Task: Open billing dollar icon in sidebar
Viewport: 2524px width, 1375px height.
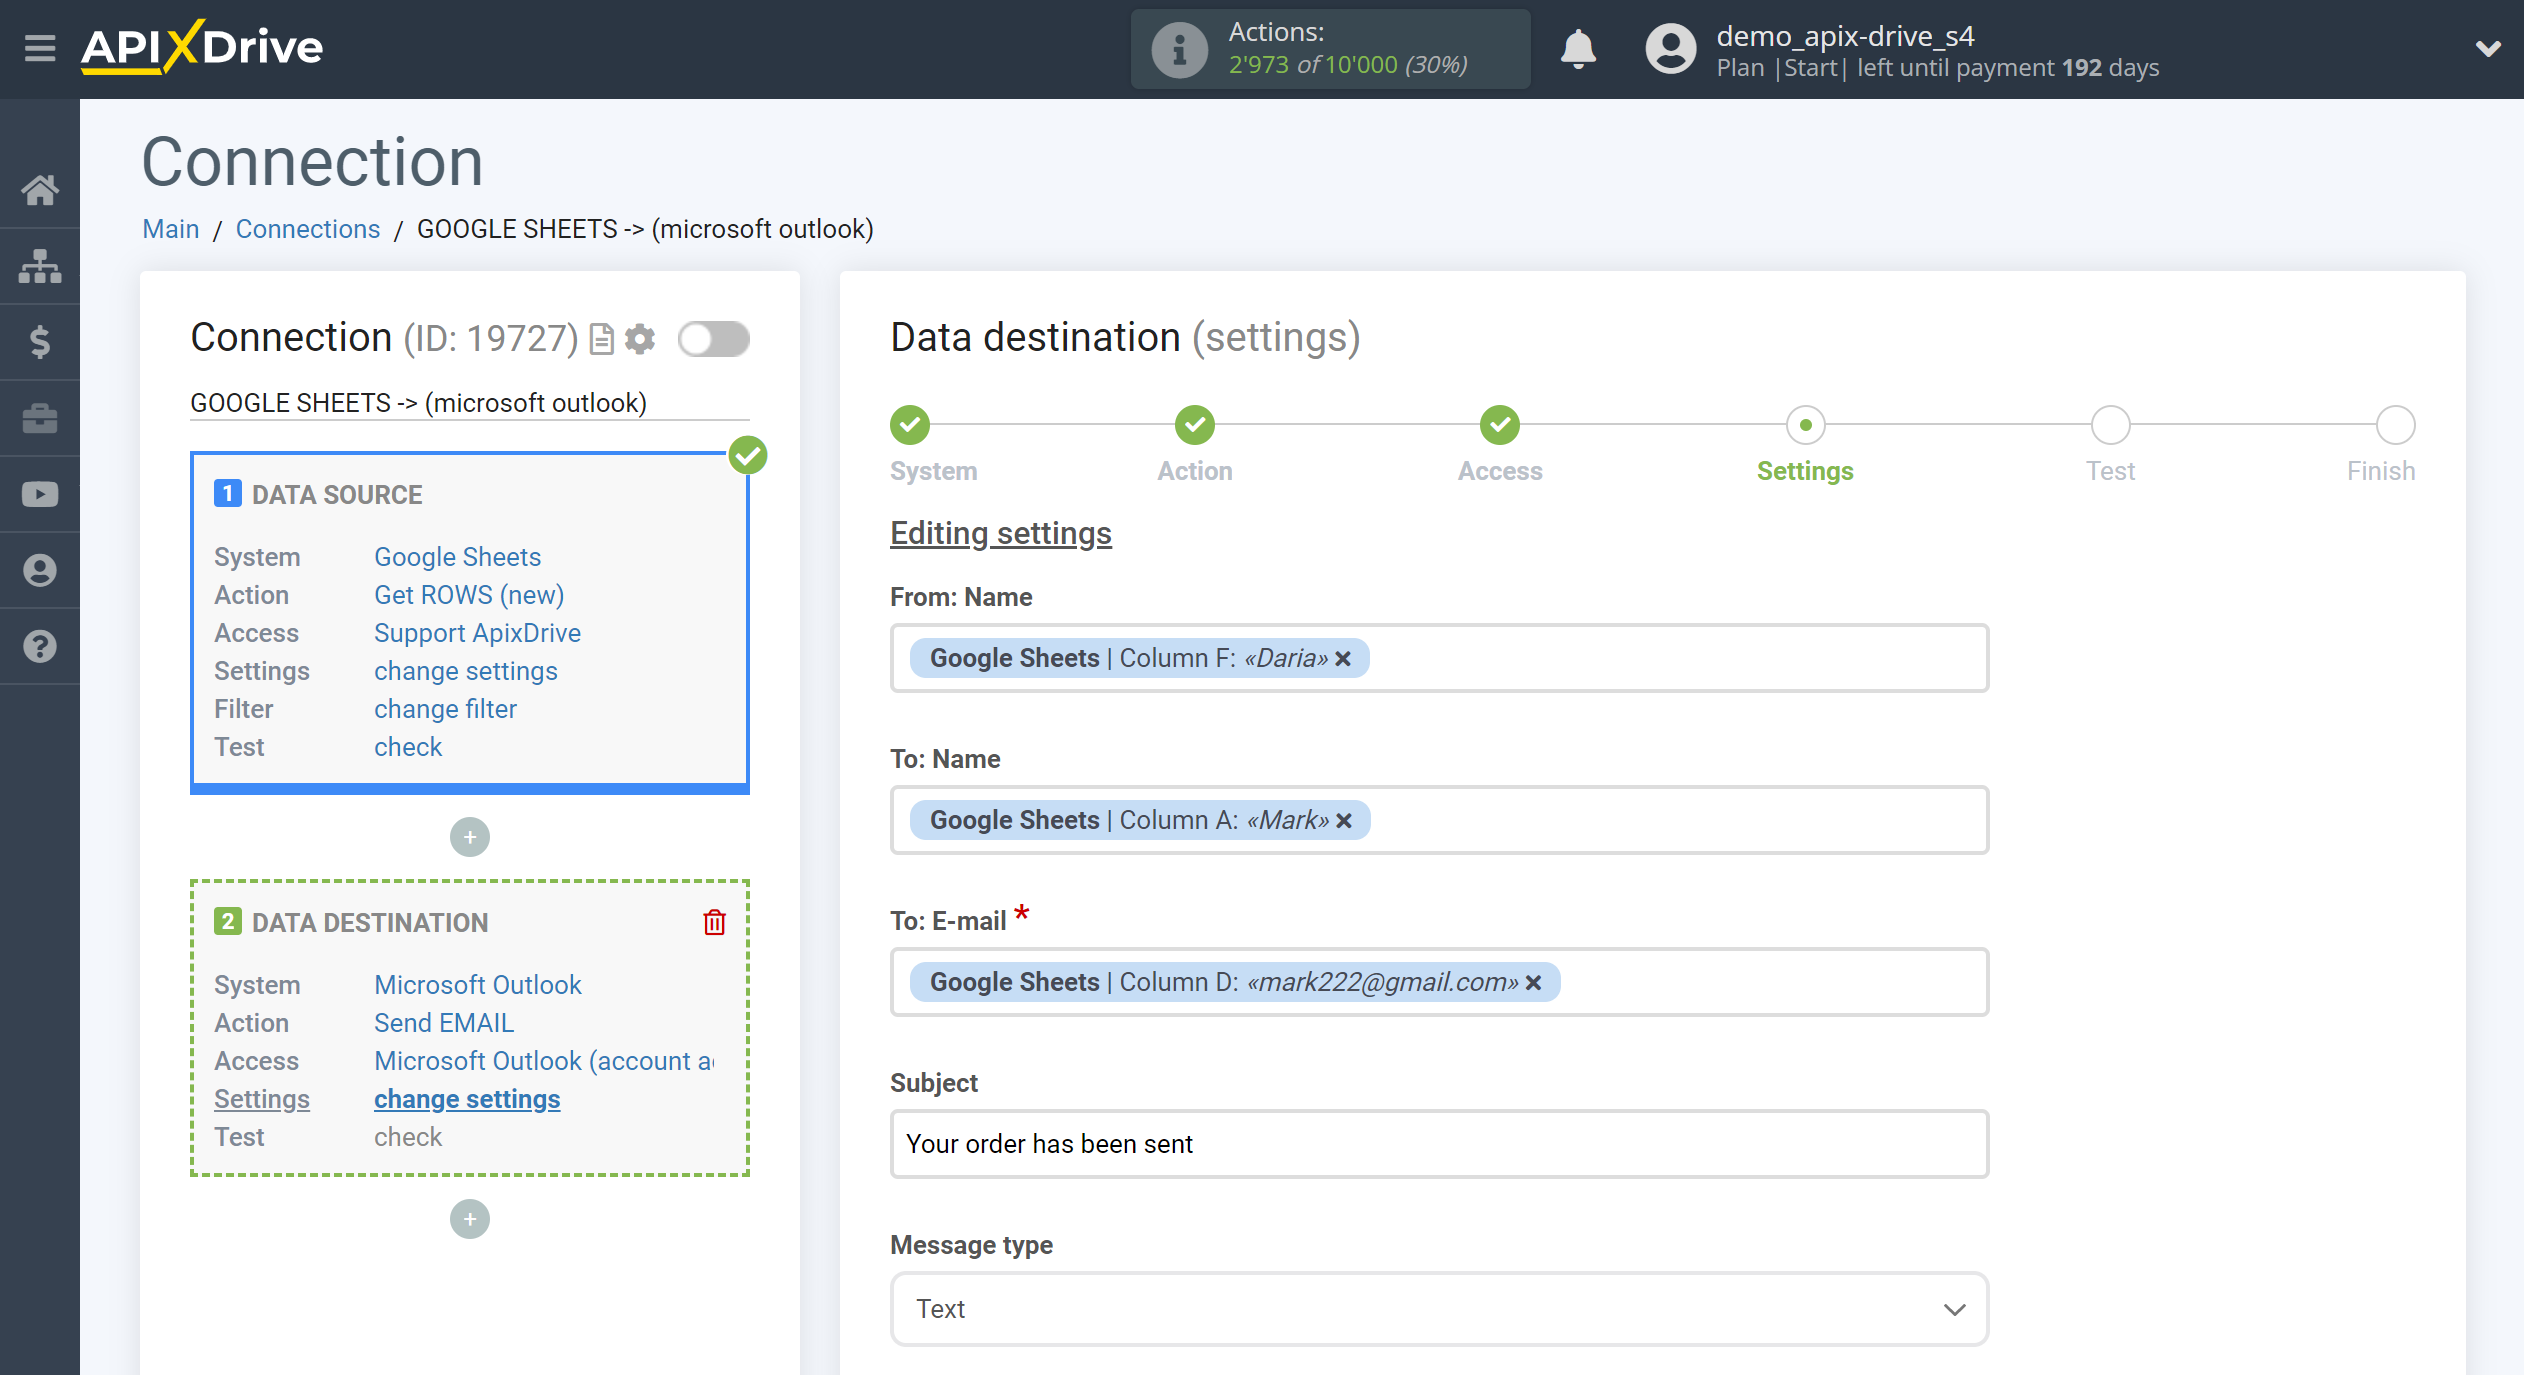Action: tap(40, 342)
